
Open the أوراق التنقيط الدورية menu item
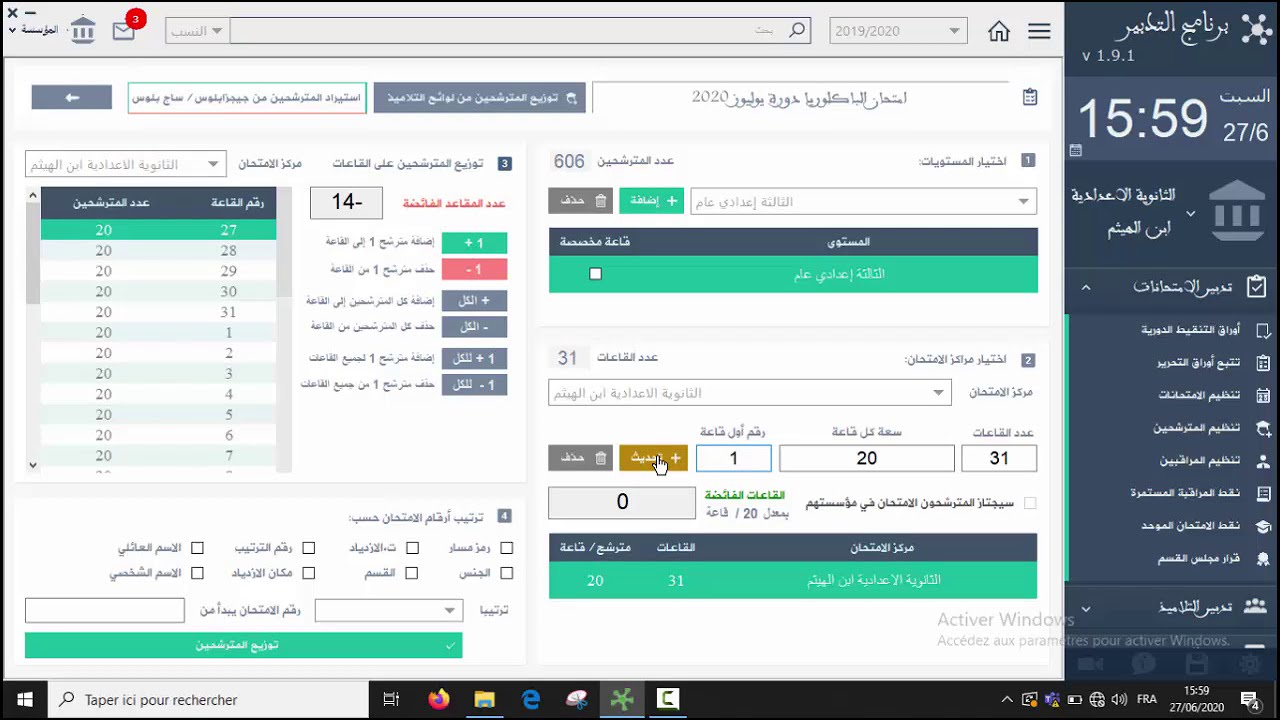click(x=1191, y=330)
